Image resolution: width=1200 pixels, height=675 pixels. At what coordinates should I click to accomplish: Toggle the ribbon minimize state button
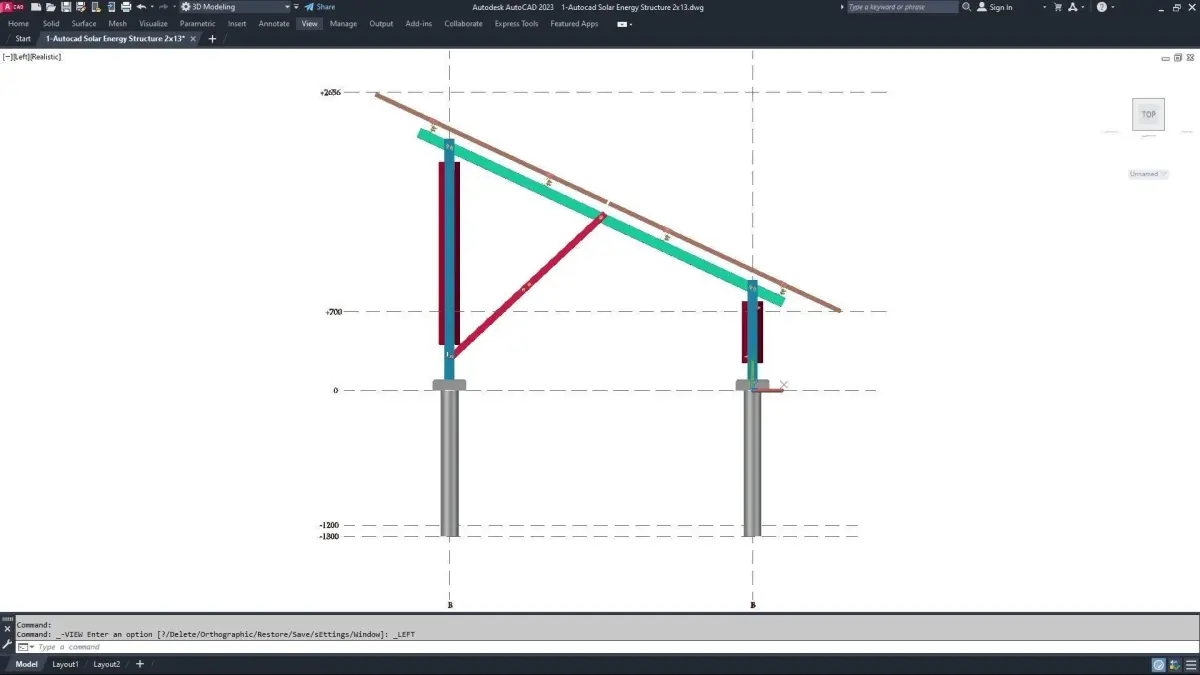coord(624,23)
